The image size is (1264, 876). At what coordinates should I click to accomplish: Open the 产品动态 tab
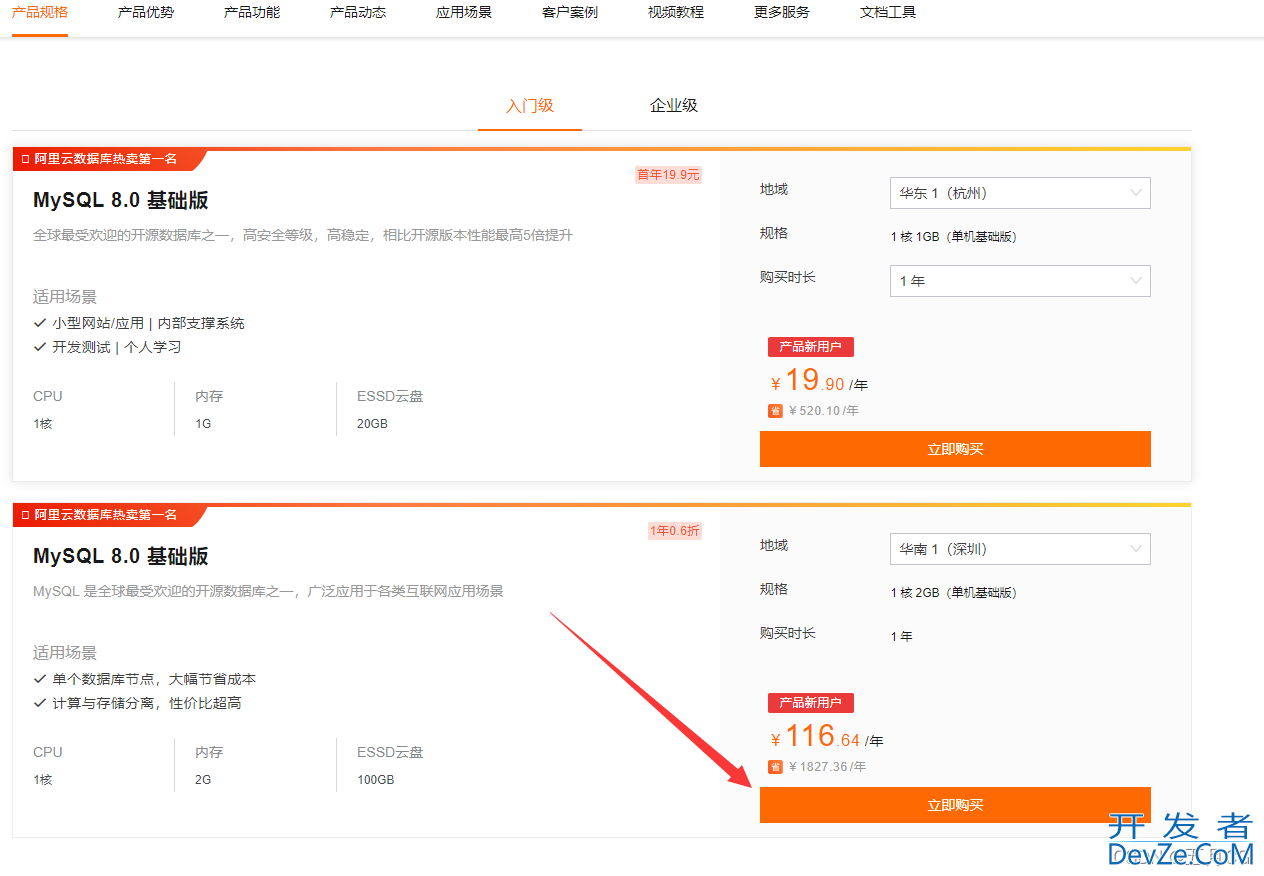(358, 13)
